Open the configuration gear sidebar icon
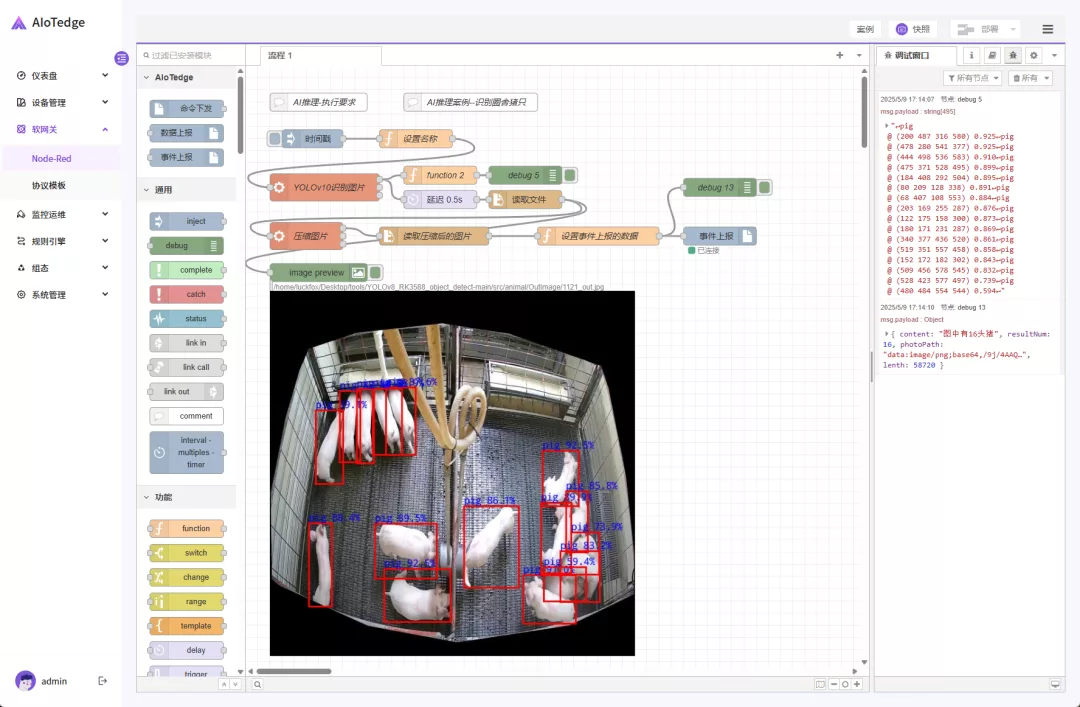 click(x=1034, y=56)
